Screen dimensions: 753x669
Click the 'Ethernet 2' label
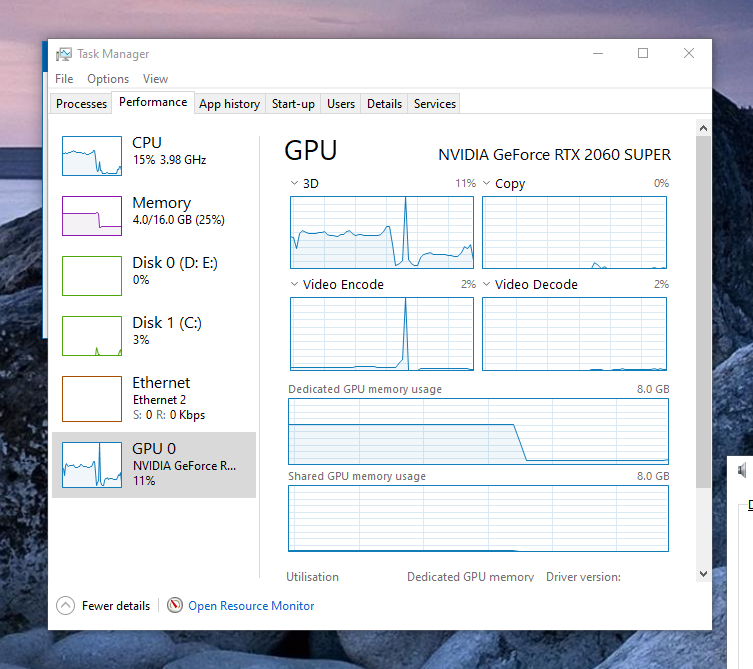point(159,400)
